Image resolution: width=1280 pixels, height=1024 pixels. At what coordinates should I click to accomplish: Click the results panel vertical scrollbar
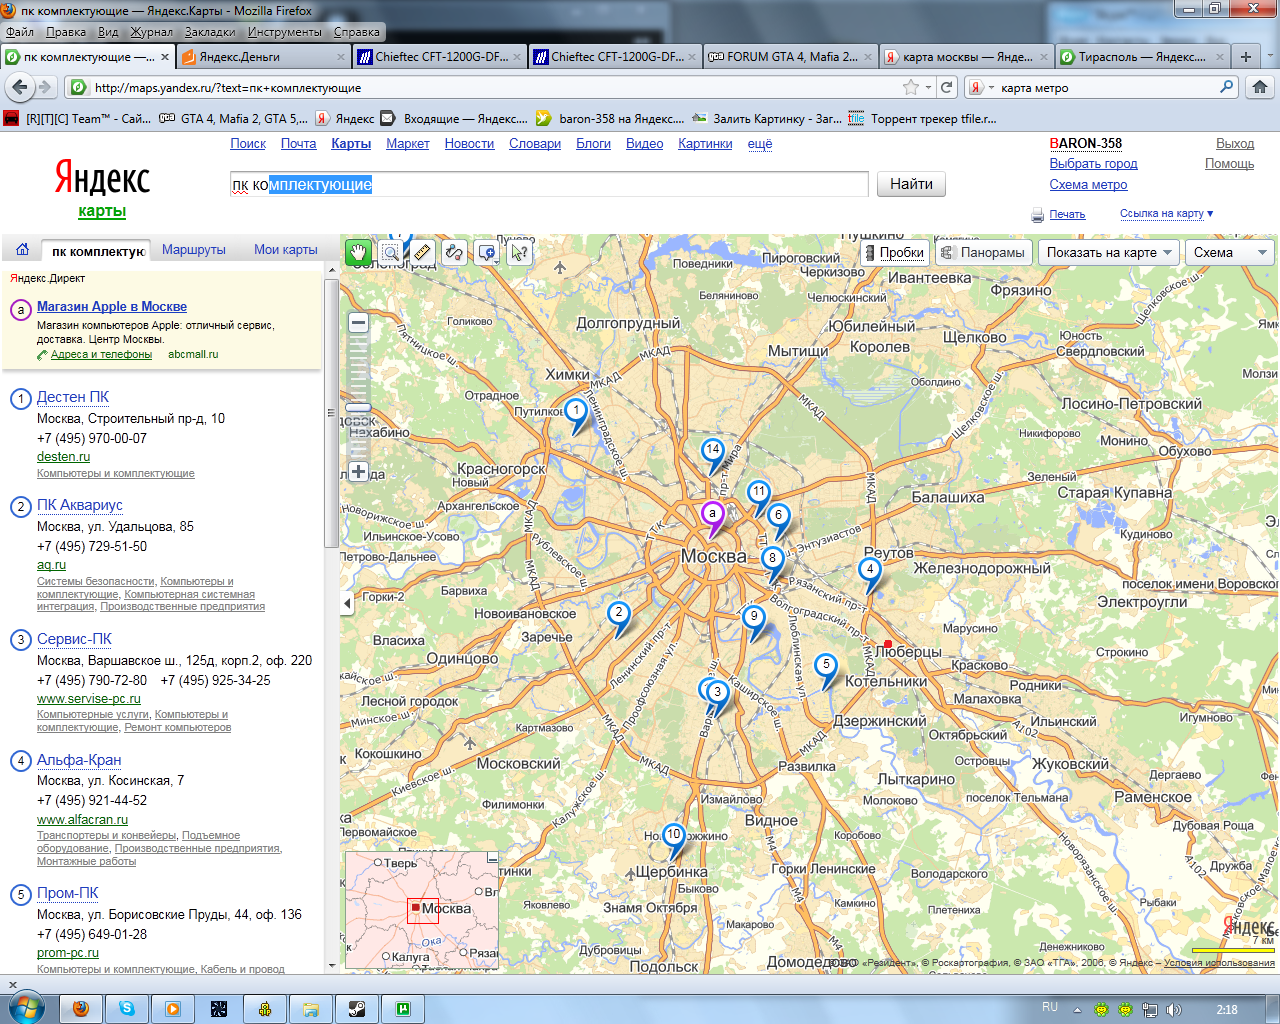tap(331, 414)
